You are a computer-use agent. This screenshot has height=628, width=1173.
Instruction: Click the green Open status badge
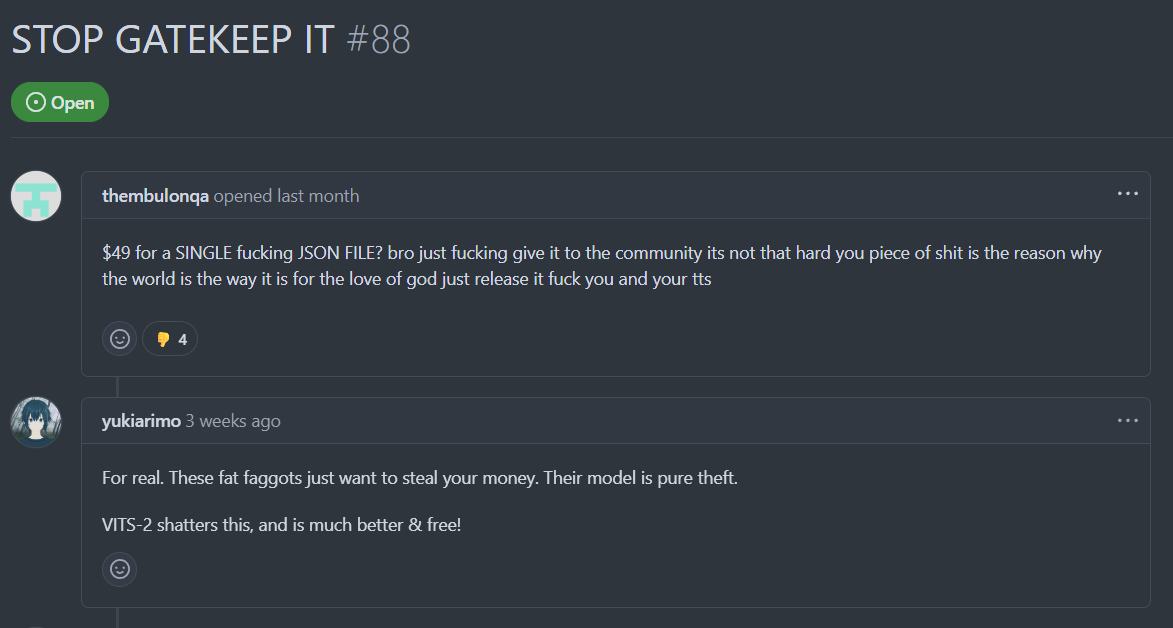click(60, 103)
